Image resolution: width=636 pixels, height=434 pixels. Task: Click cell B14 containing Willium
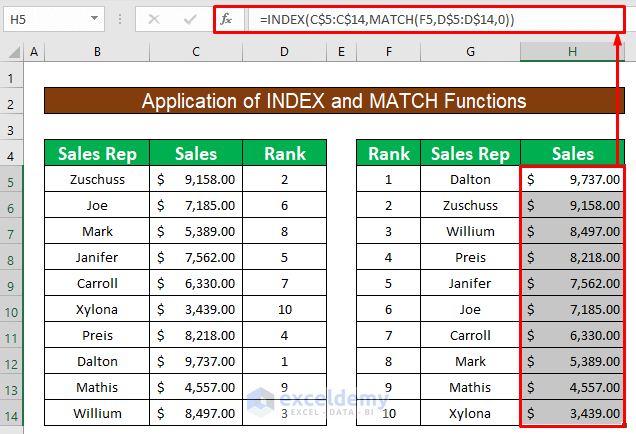click(97, 413)
